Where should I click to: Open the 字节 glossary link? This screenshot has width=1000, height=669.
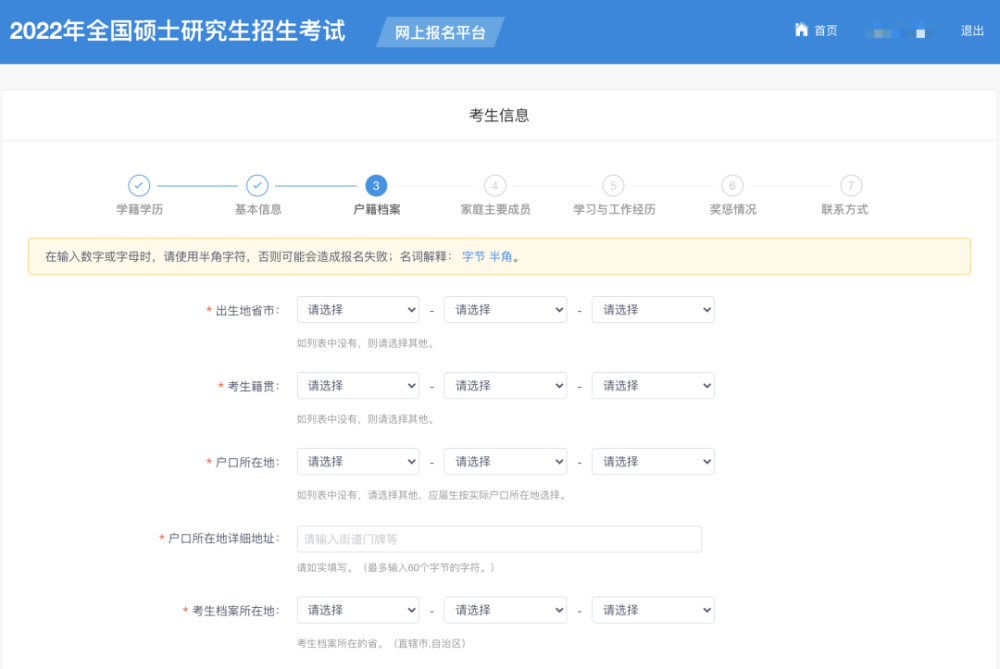coord(473,256)
